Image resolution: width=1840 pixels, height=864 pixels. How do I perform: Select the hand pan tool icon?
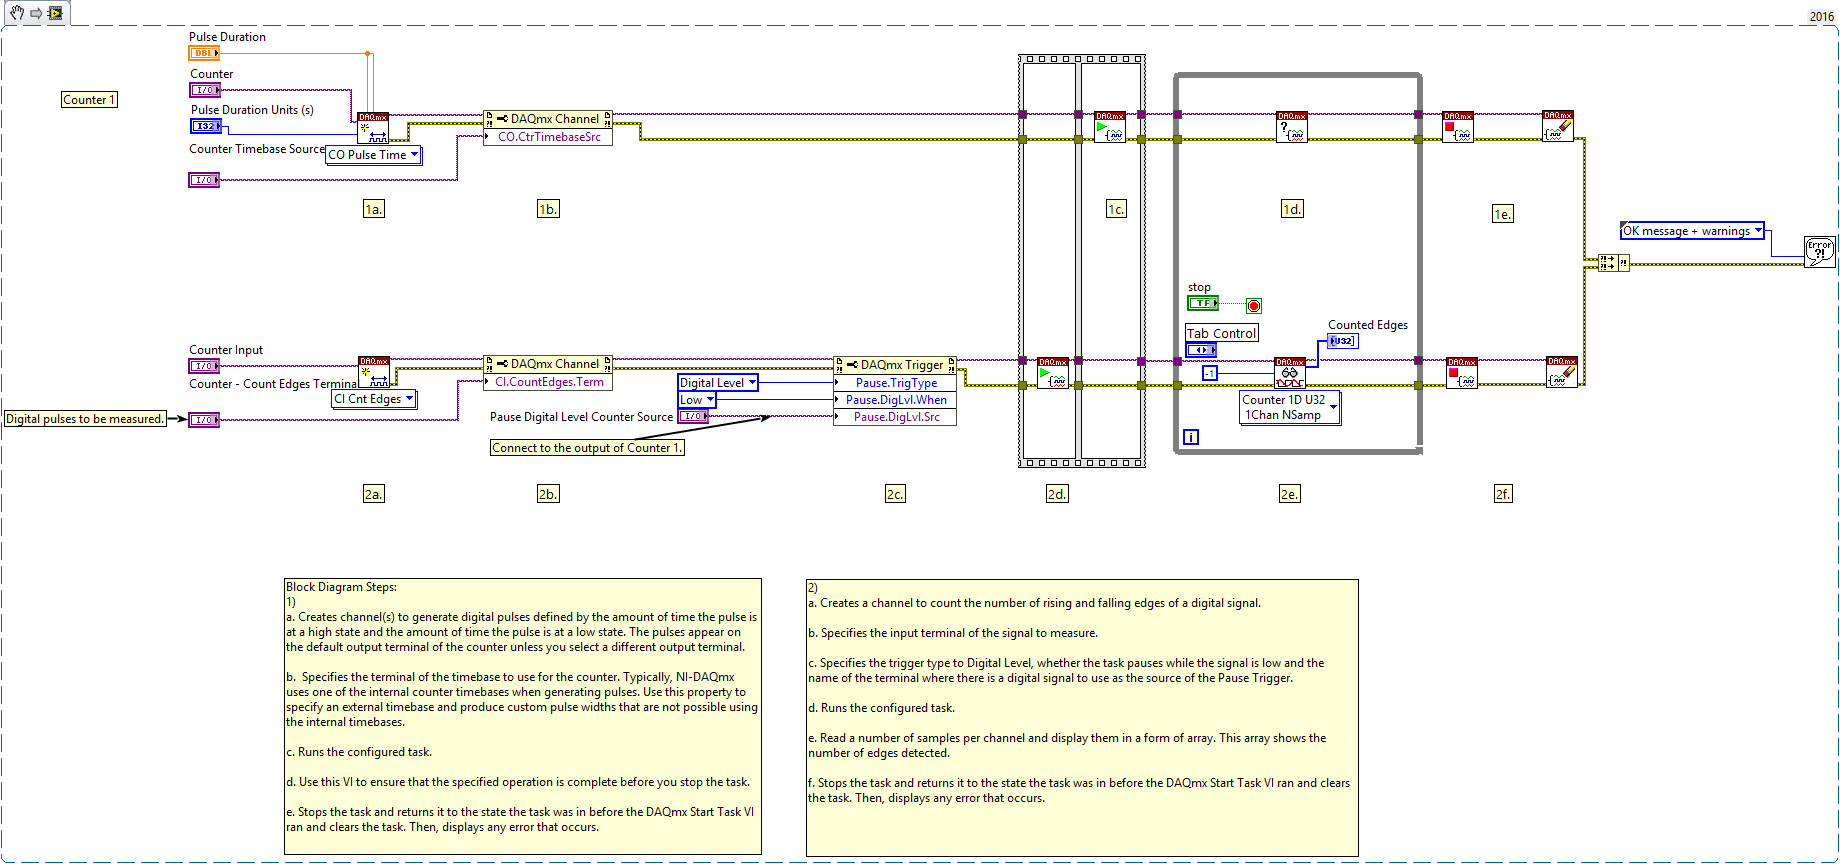click(x=17, y=13)
